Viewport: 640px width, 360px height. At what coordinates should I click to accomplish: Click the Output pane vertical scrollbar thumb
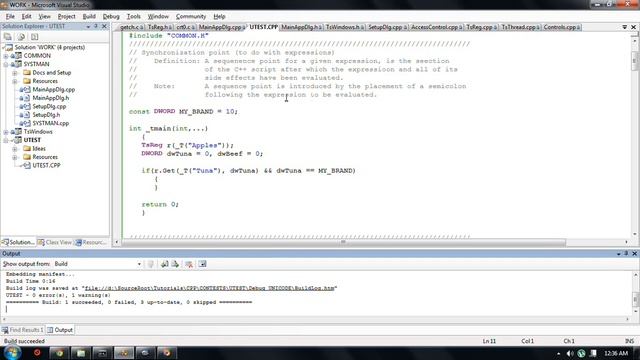635,299
